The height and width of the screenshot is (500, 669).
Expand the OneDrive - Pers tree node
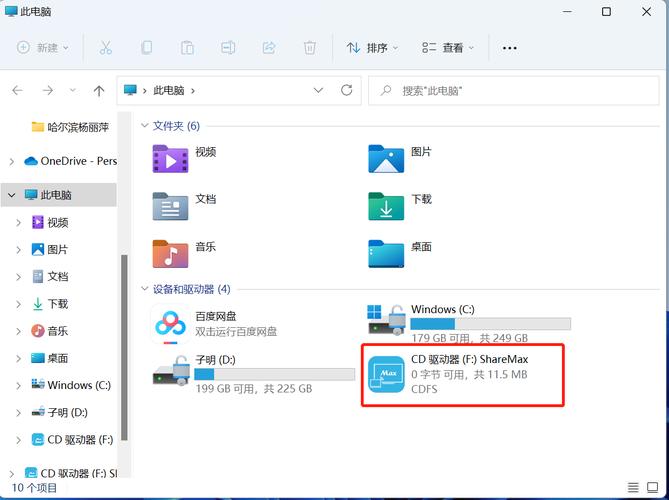pyautogui.click(x=12, y=161)
